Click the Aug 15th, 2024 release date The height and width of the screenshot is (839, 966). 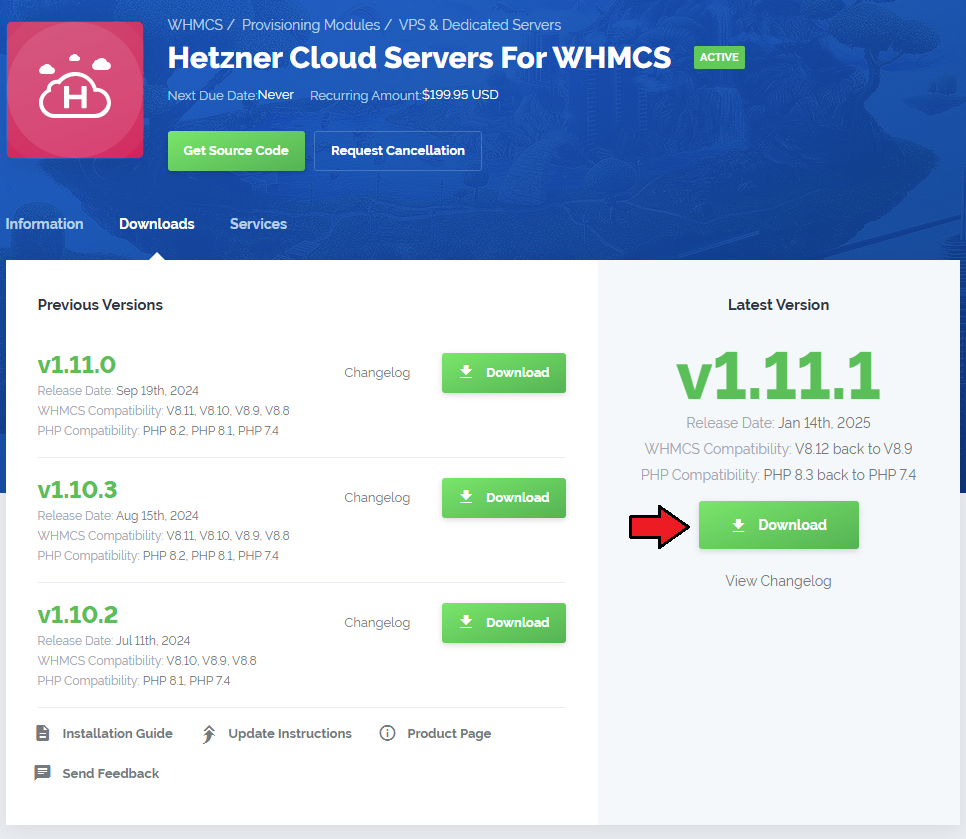(x=157, y=516)
